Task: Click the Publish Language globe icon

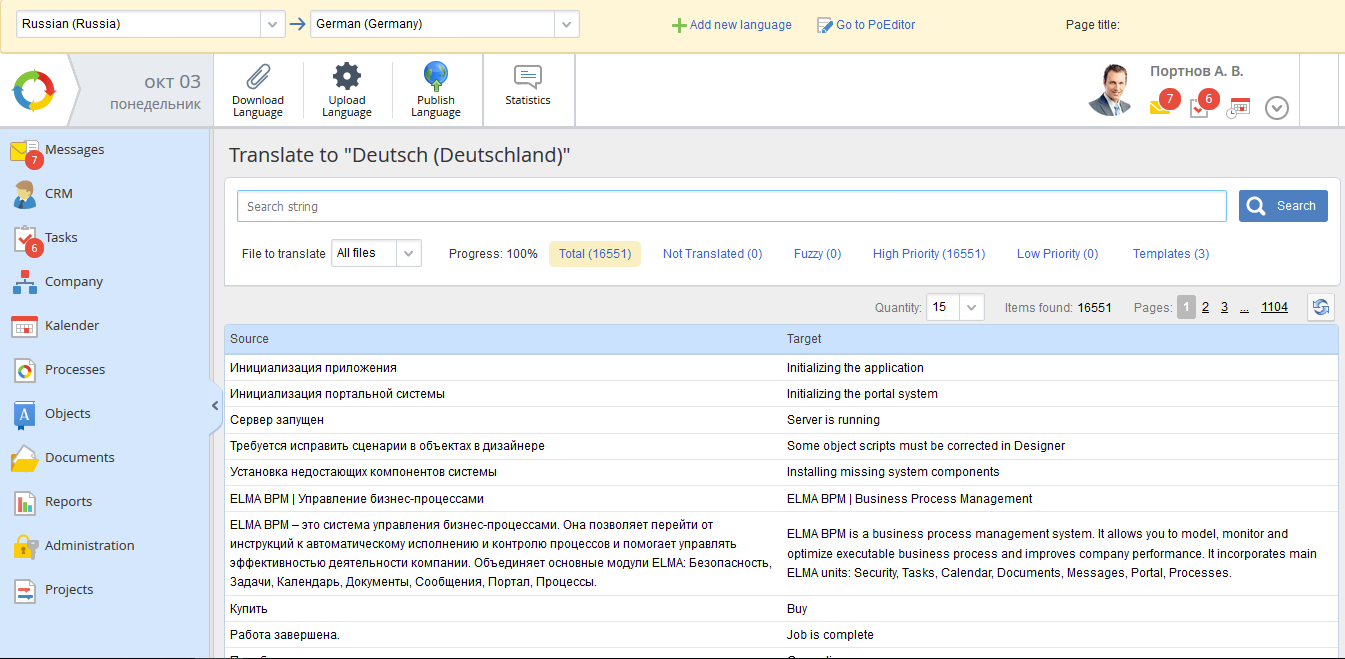Action: click(435, 77)
